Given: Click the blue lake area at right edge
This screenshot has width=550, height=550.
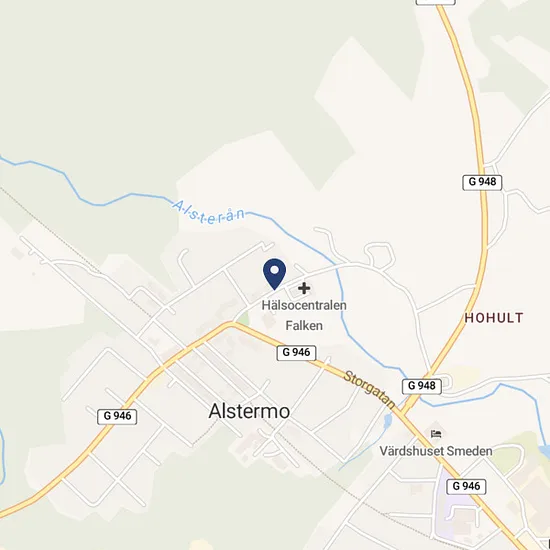Looking at the screenshot, I should click(544, 451).
